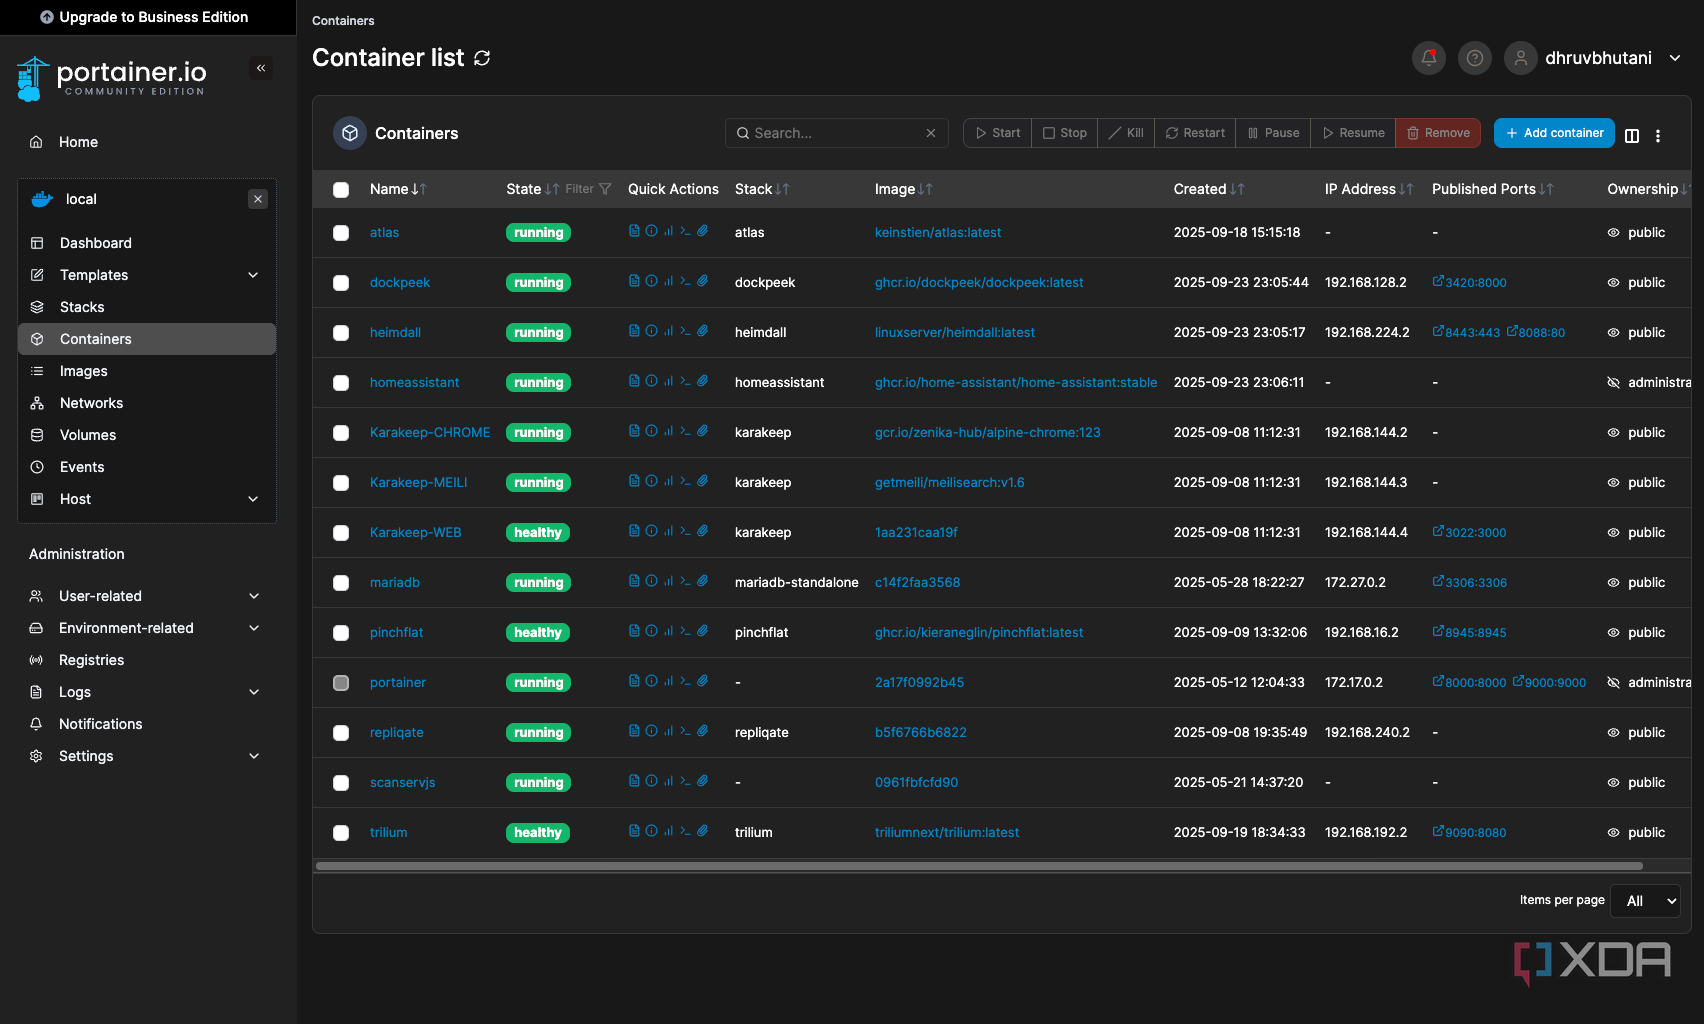1704x1024 pixels.
Task: Refresh the Container list
Action: pos(482,58)
